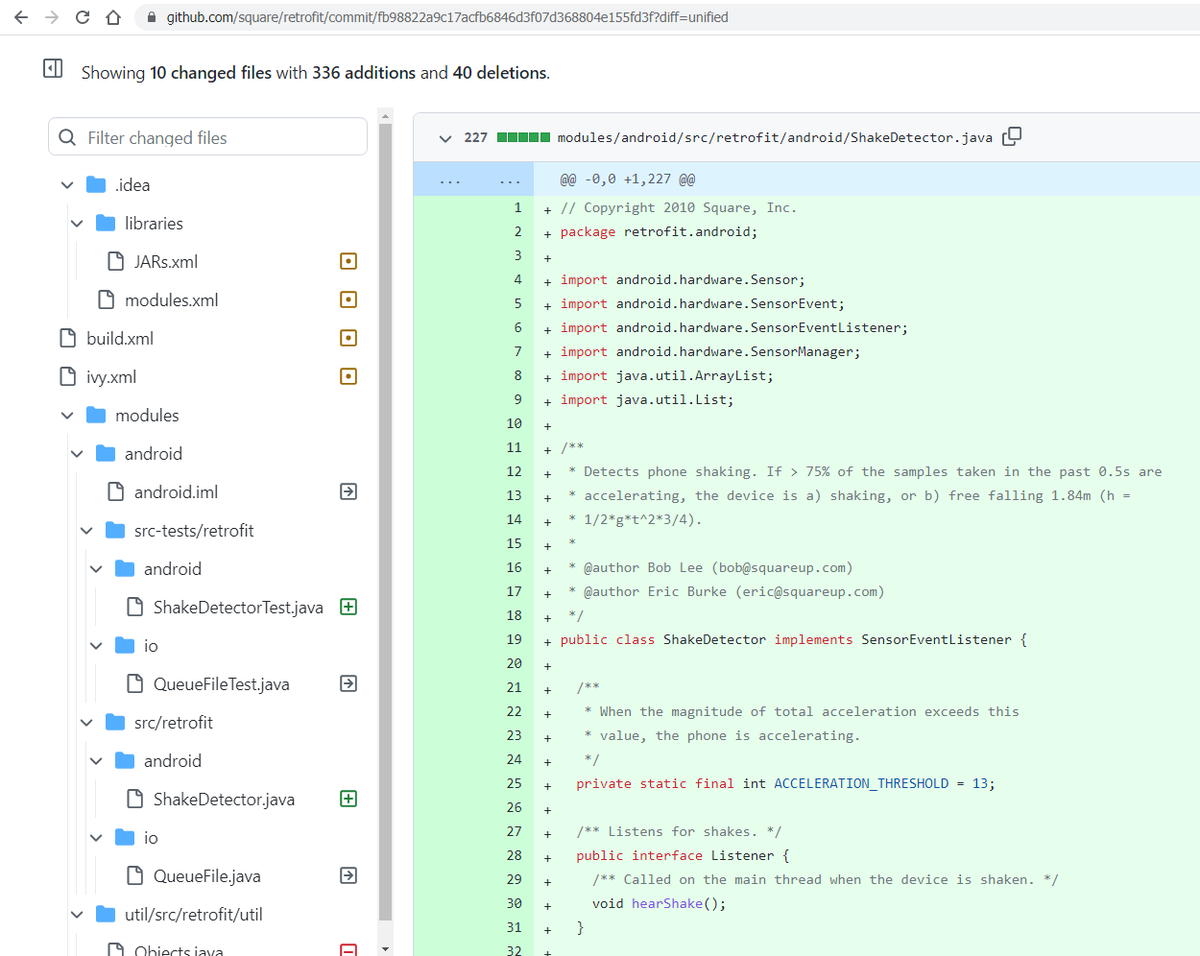The image size is (1200, 956).
Task: Collapse the ShakeDetector.java diff chevron
Action: pos(445,137)
